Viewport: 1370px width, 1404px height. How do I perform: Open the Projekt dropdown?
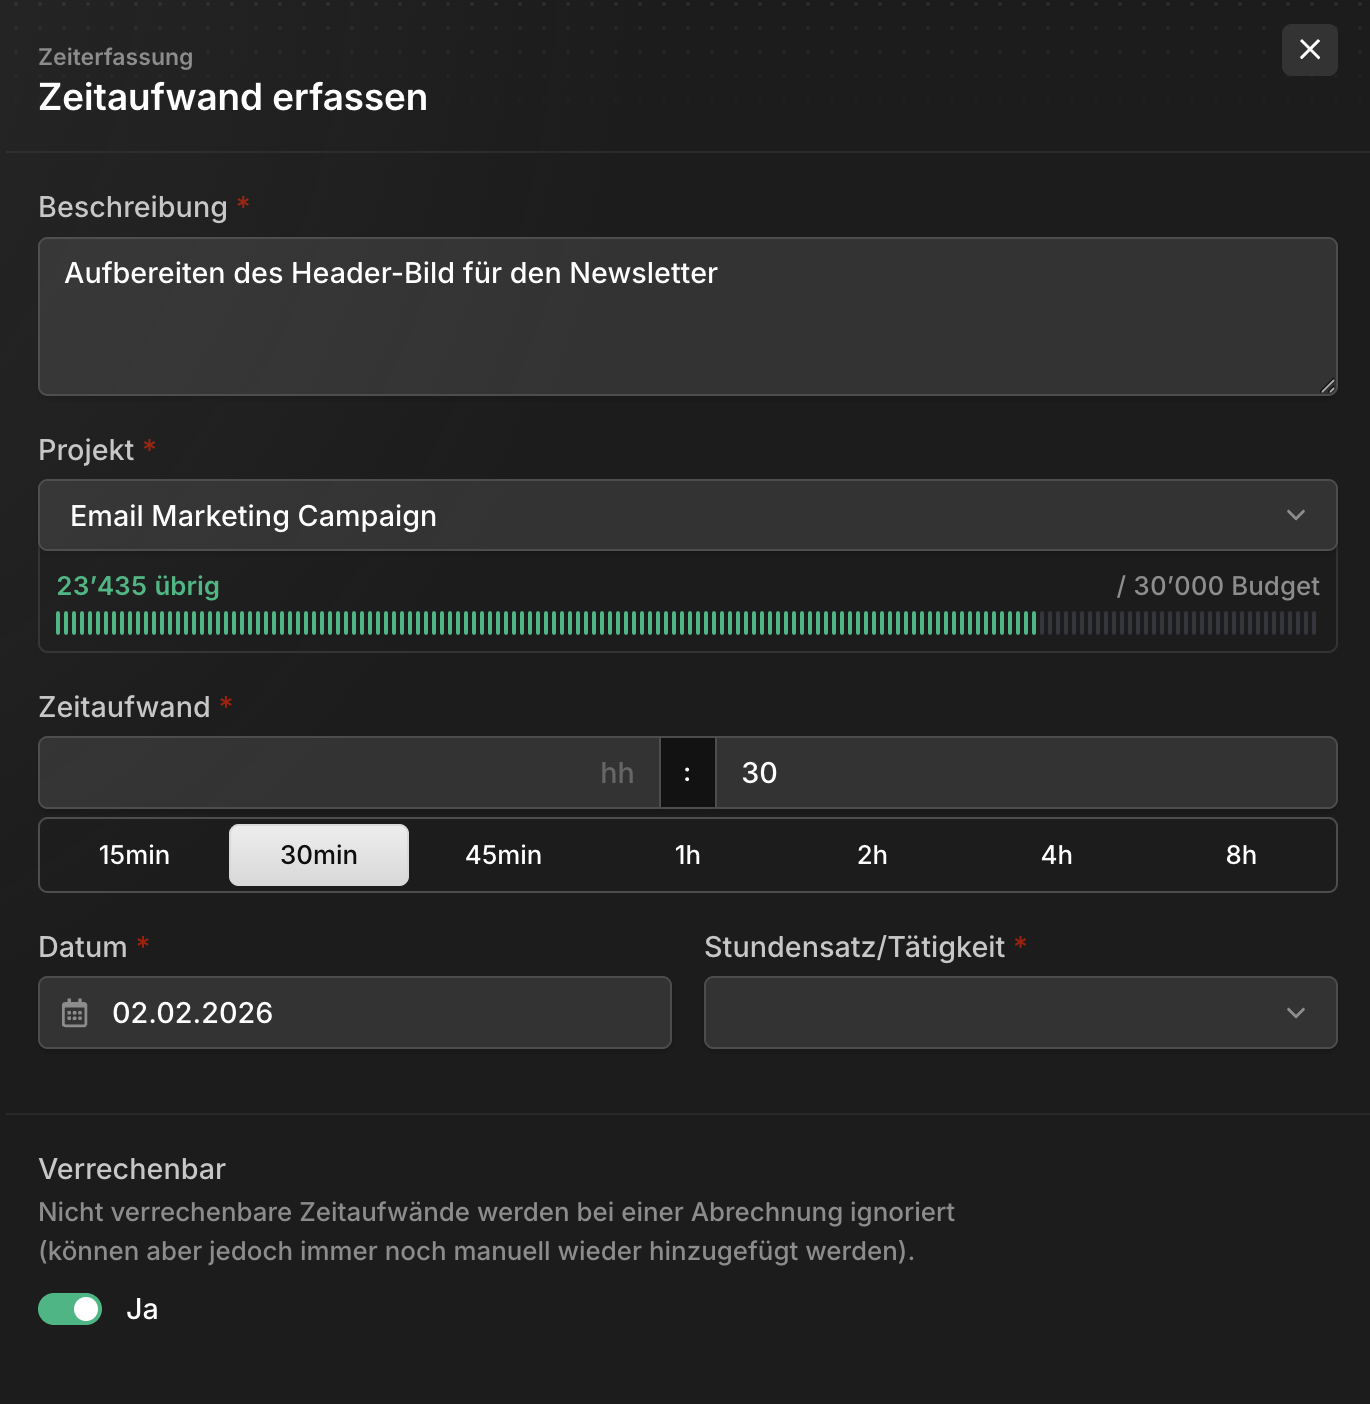point(688,515)
